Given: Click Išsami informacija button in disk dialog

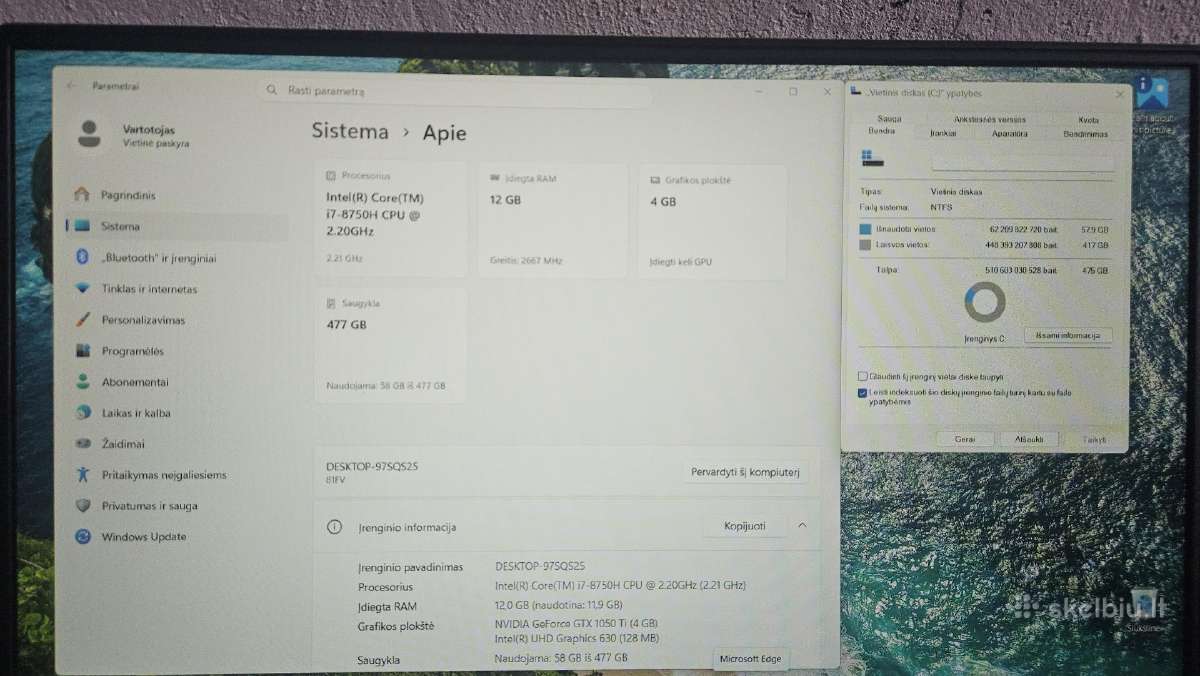Looking at the screenshot, I should pyautogui.click(x=1068, y=335).
